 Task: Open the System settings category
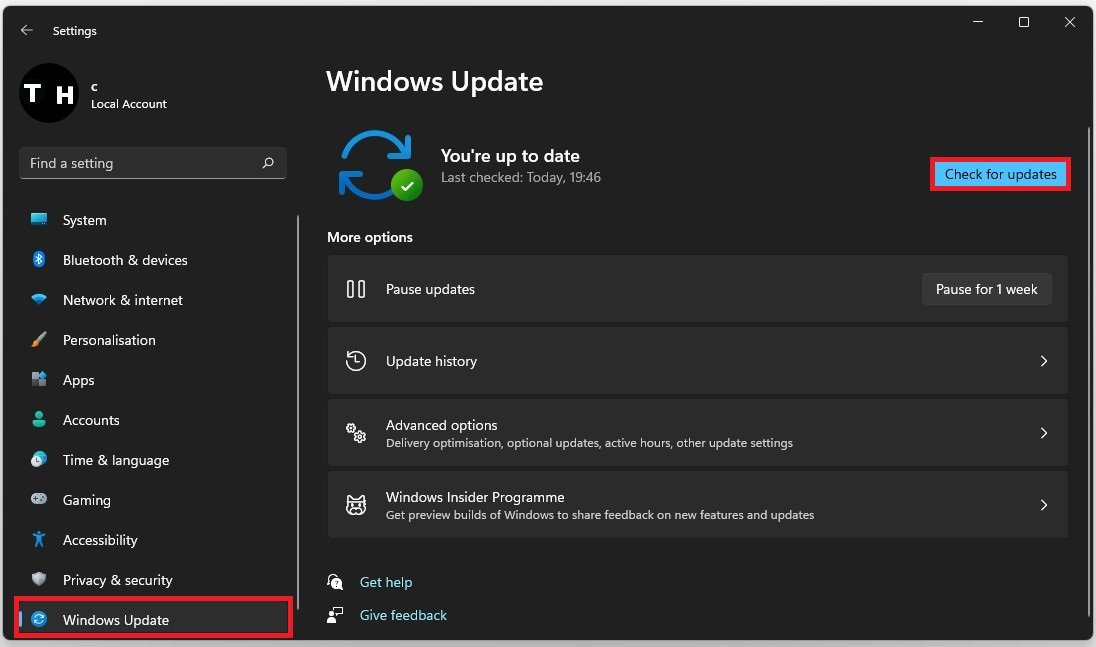pyautogui.click(x=84, y=220)
